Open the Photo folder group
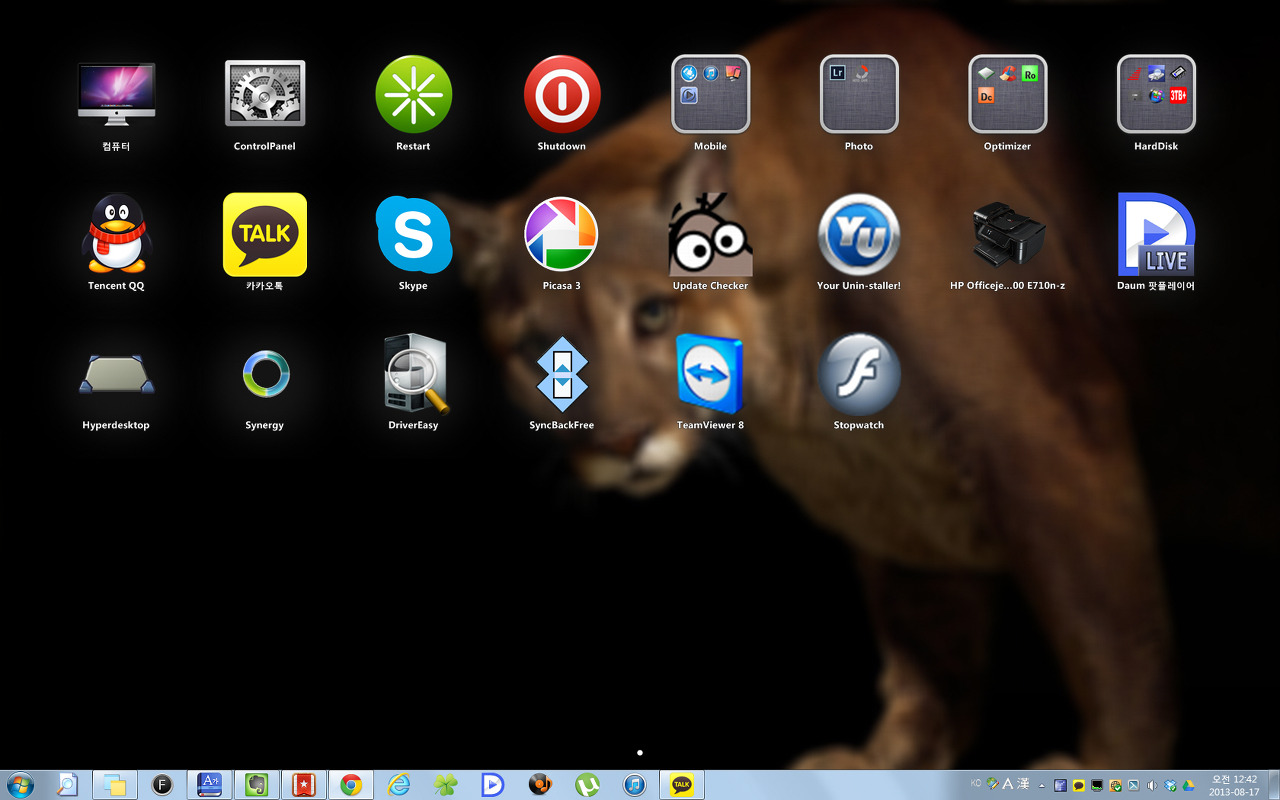This screenshot has width=1280, height=800. (859, 94)
